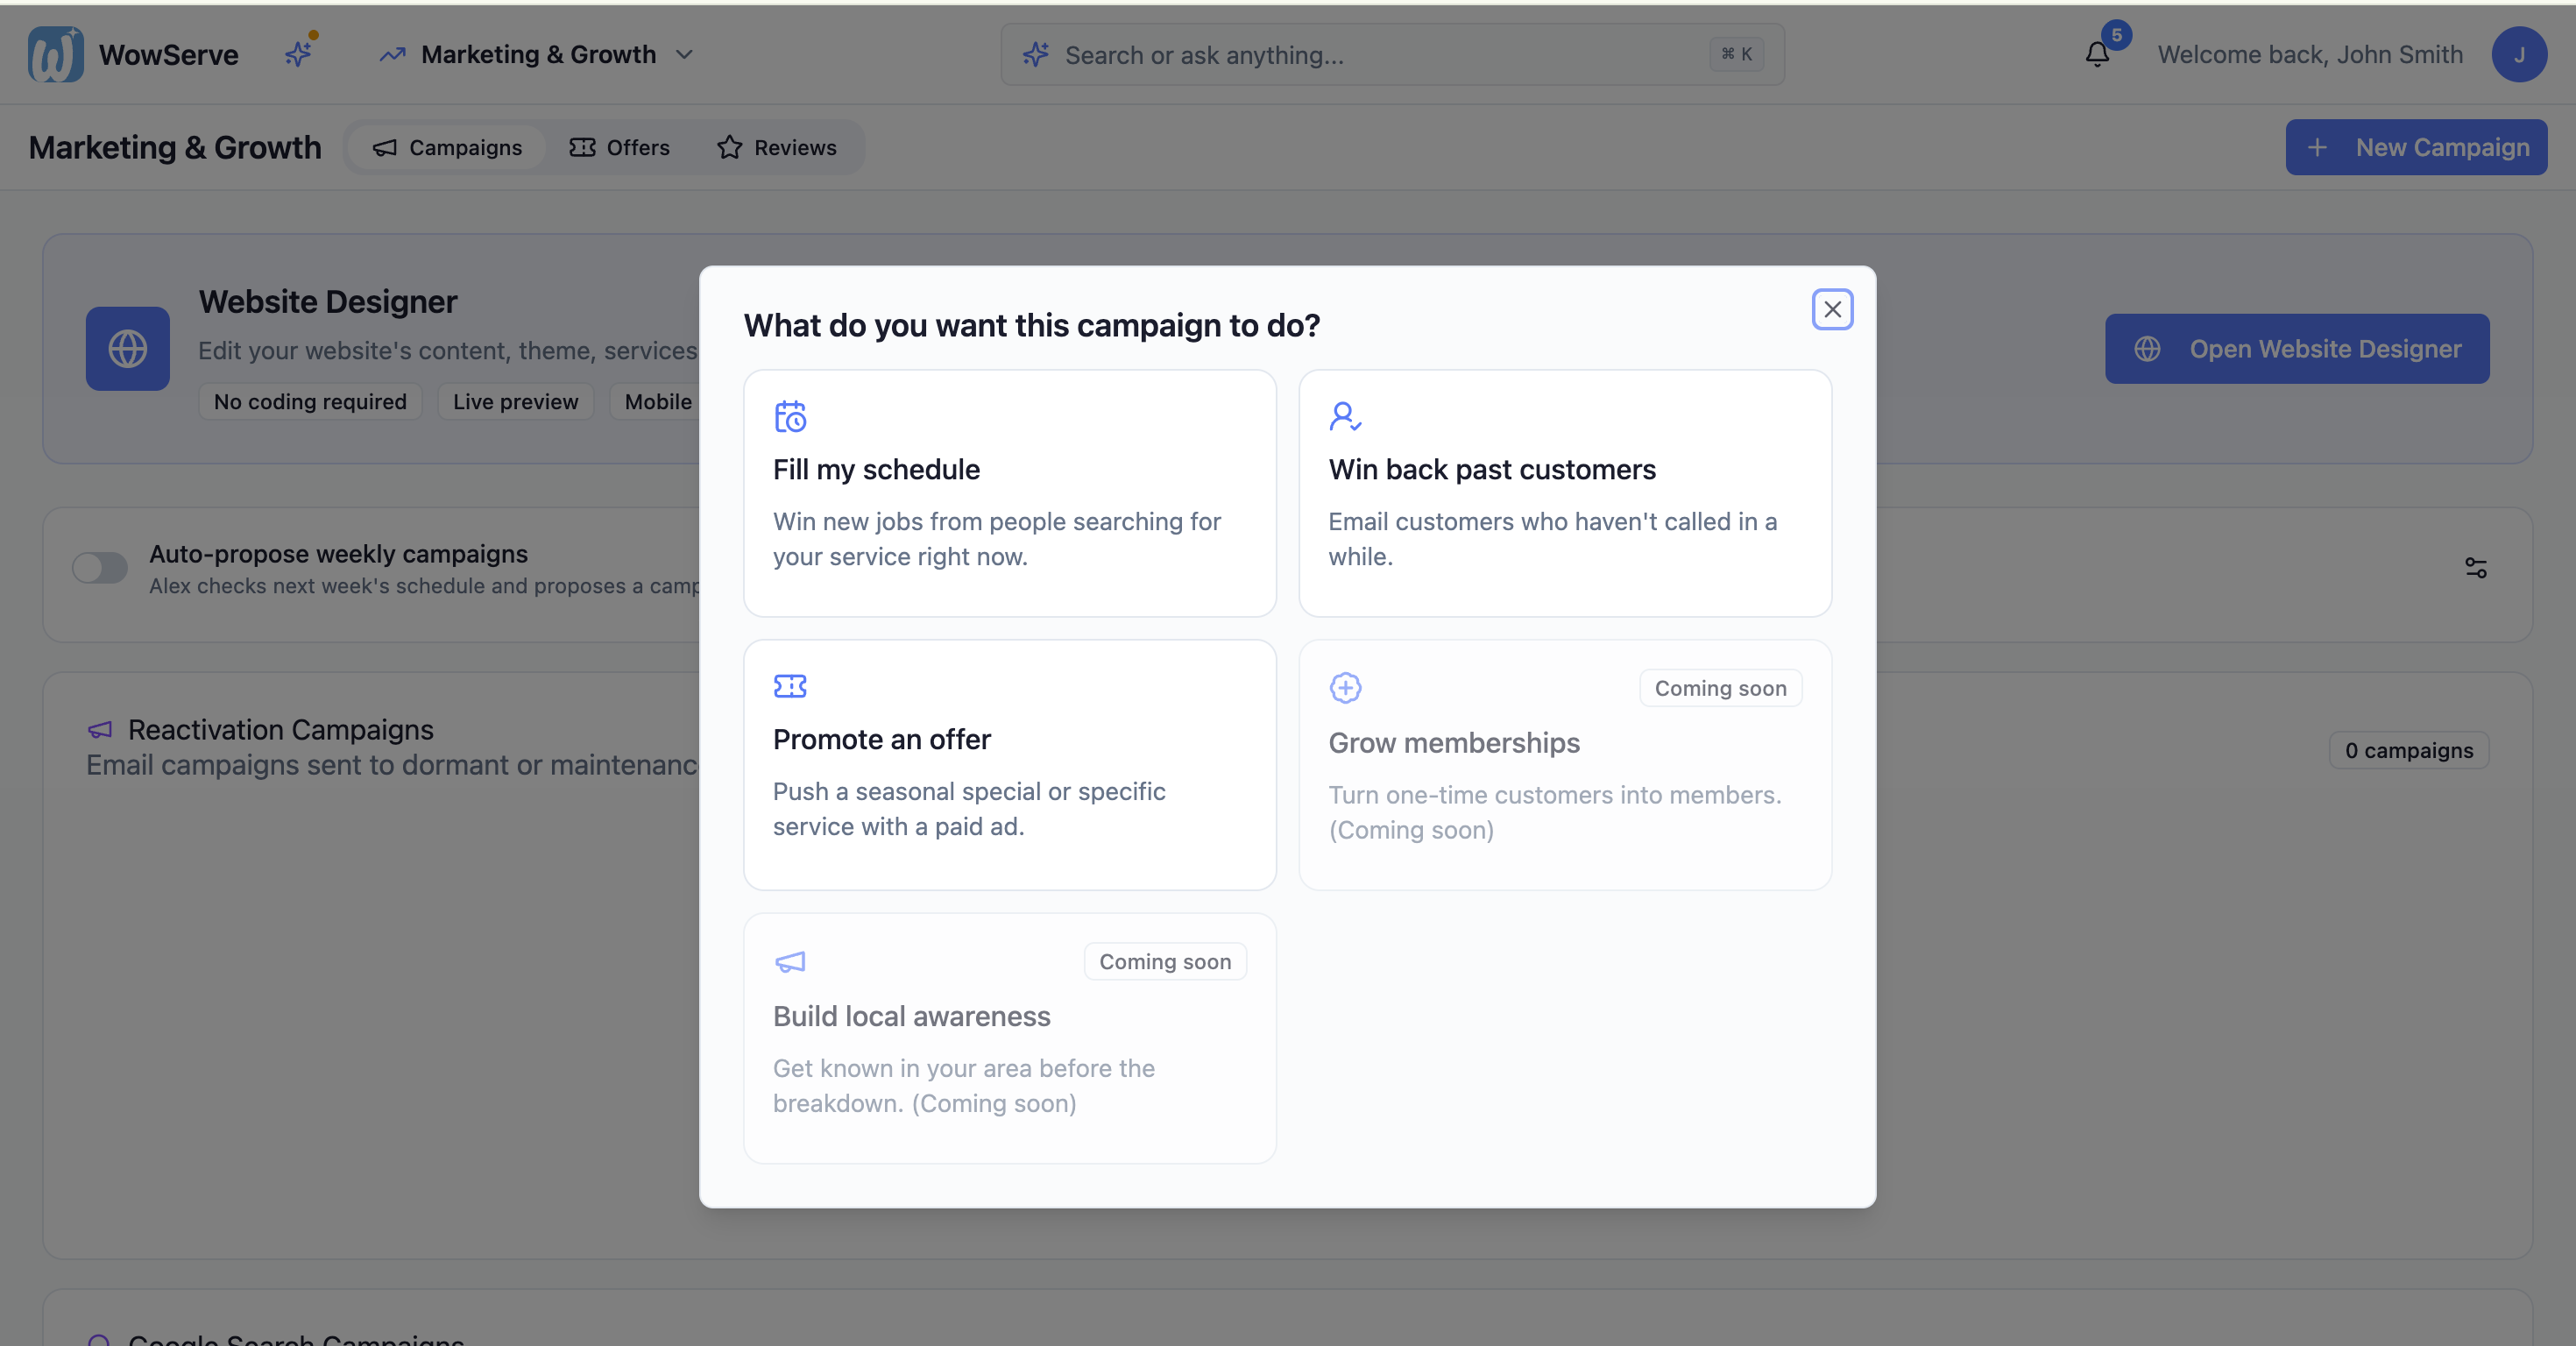Click the megaphone icon beside Reactivation Campaigns
Image resolution: width=2576 pixels, height=1346 pixels.
100,730
